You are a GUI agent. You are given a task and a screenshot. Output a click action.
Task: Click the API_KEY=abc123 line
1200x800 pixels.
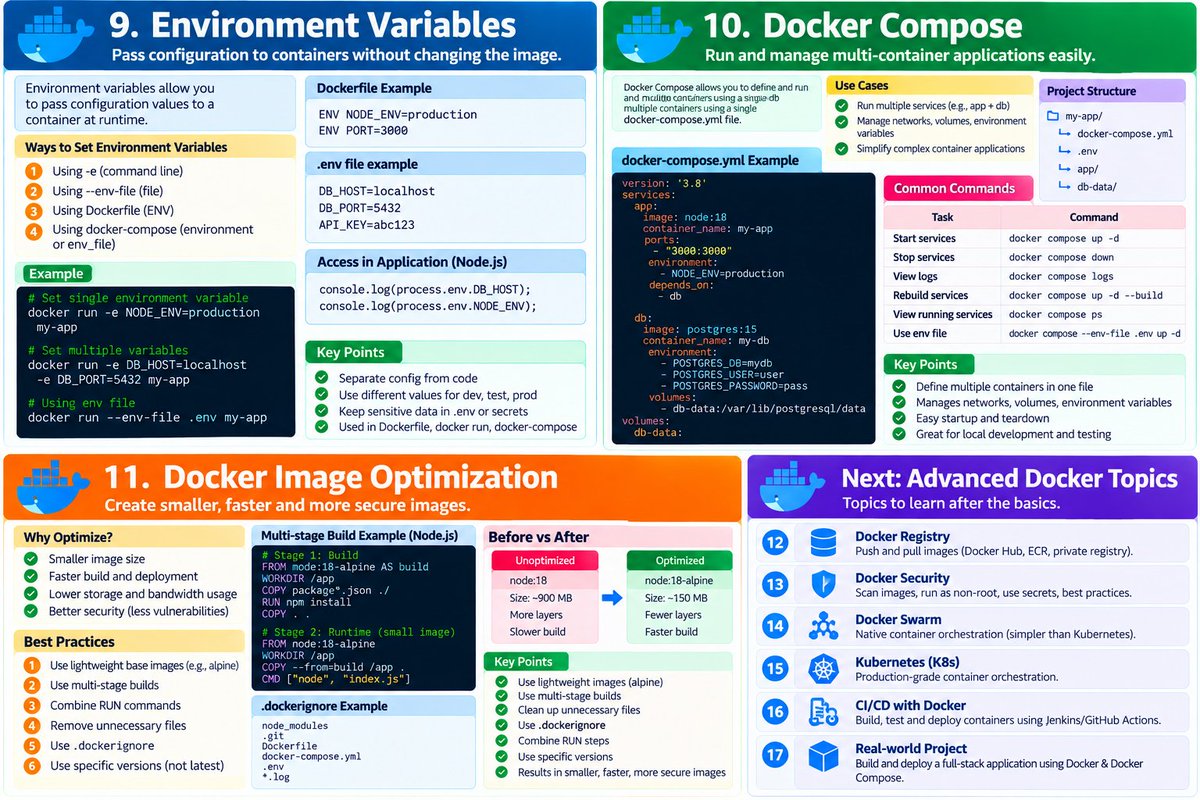(367, 225)
